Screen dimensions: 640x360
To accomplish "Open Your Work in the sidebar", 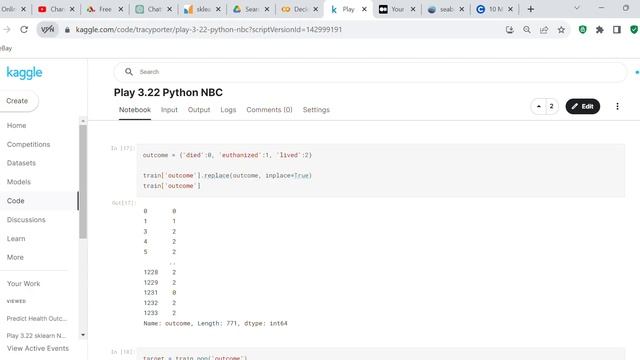I will point(24,284).
